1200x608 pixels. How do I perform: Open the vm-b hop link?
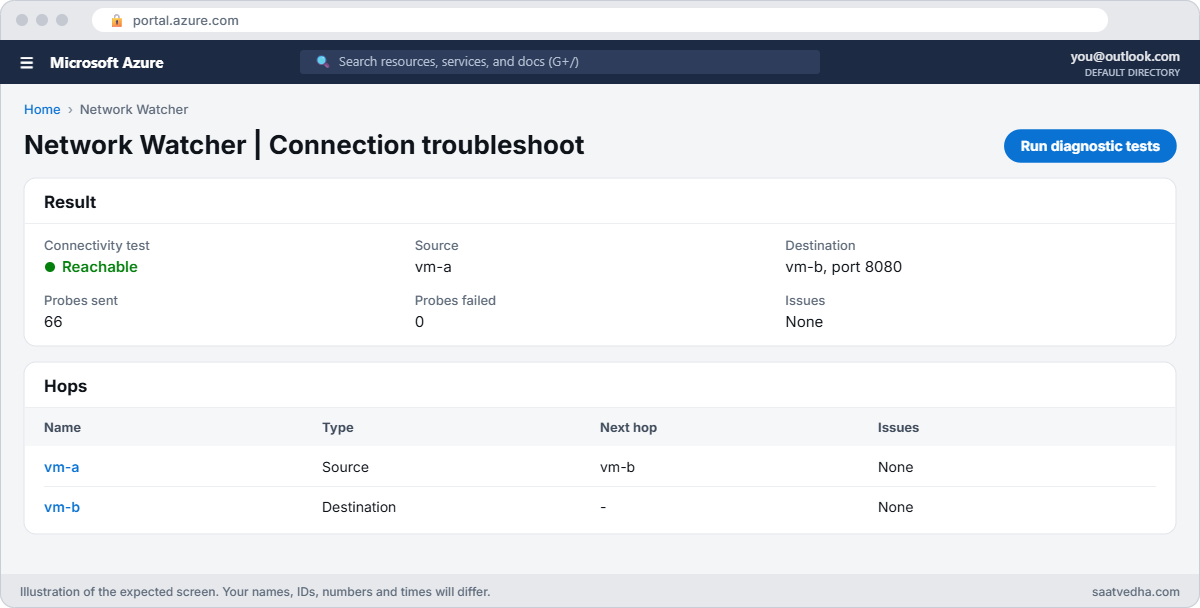(62, 507)
